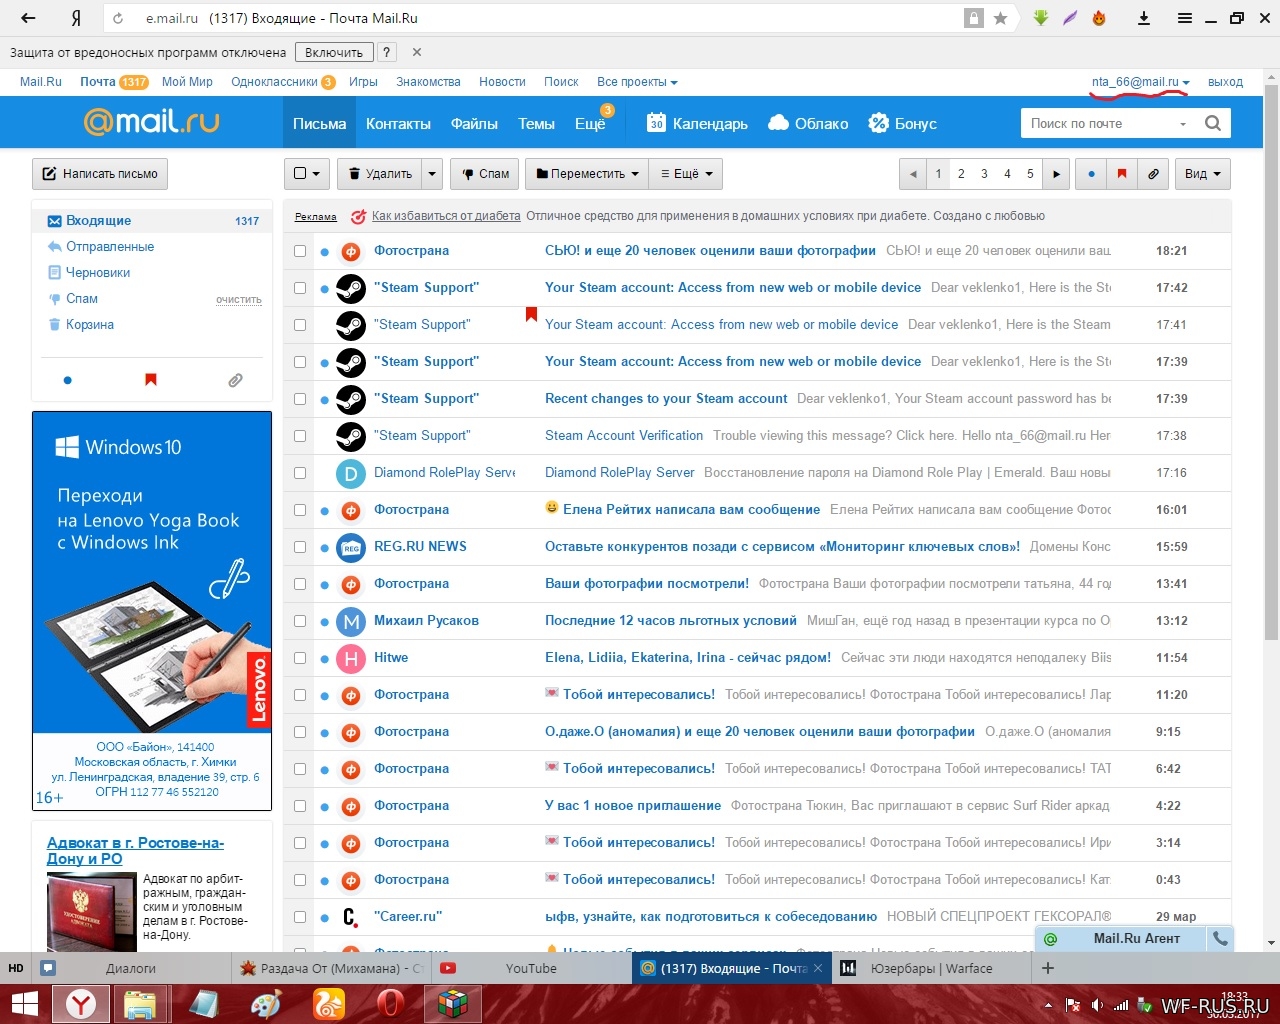The height and width of the screenshot is (1024, 1280).
Task: Check the REG.RU NEWS email checkbox
Action: 300,547
